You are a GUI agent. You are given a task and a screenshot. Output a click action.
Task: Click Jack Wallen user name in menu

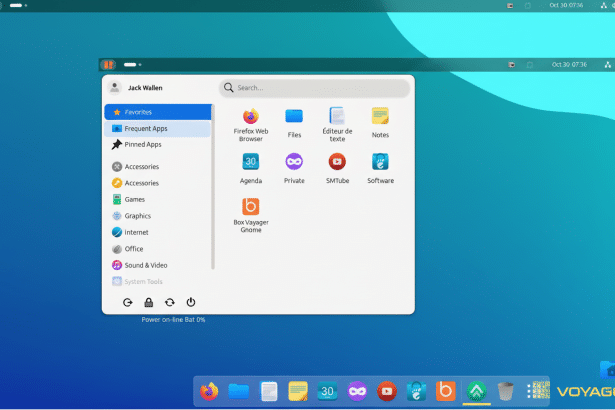[x=145, y=88]
